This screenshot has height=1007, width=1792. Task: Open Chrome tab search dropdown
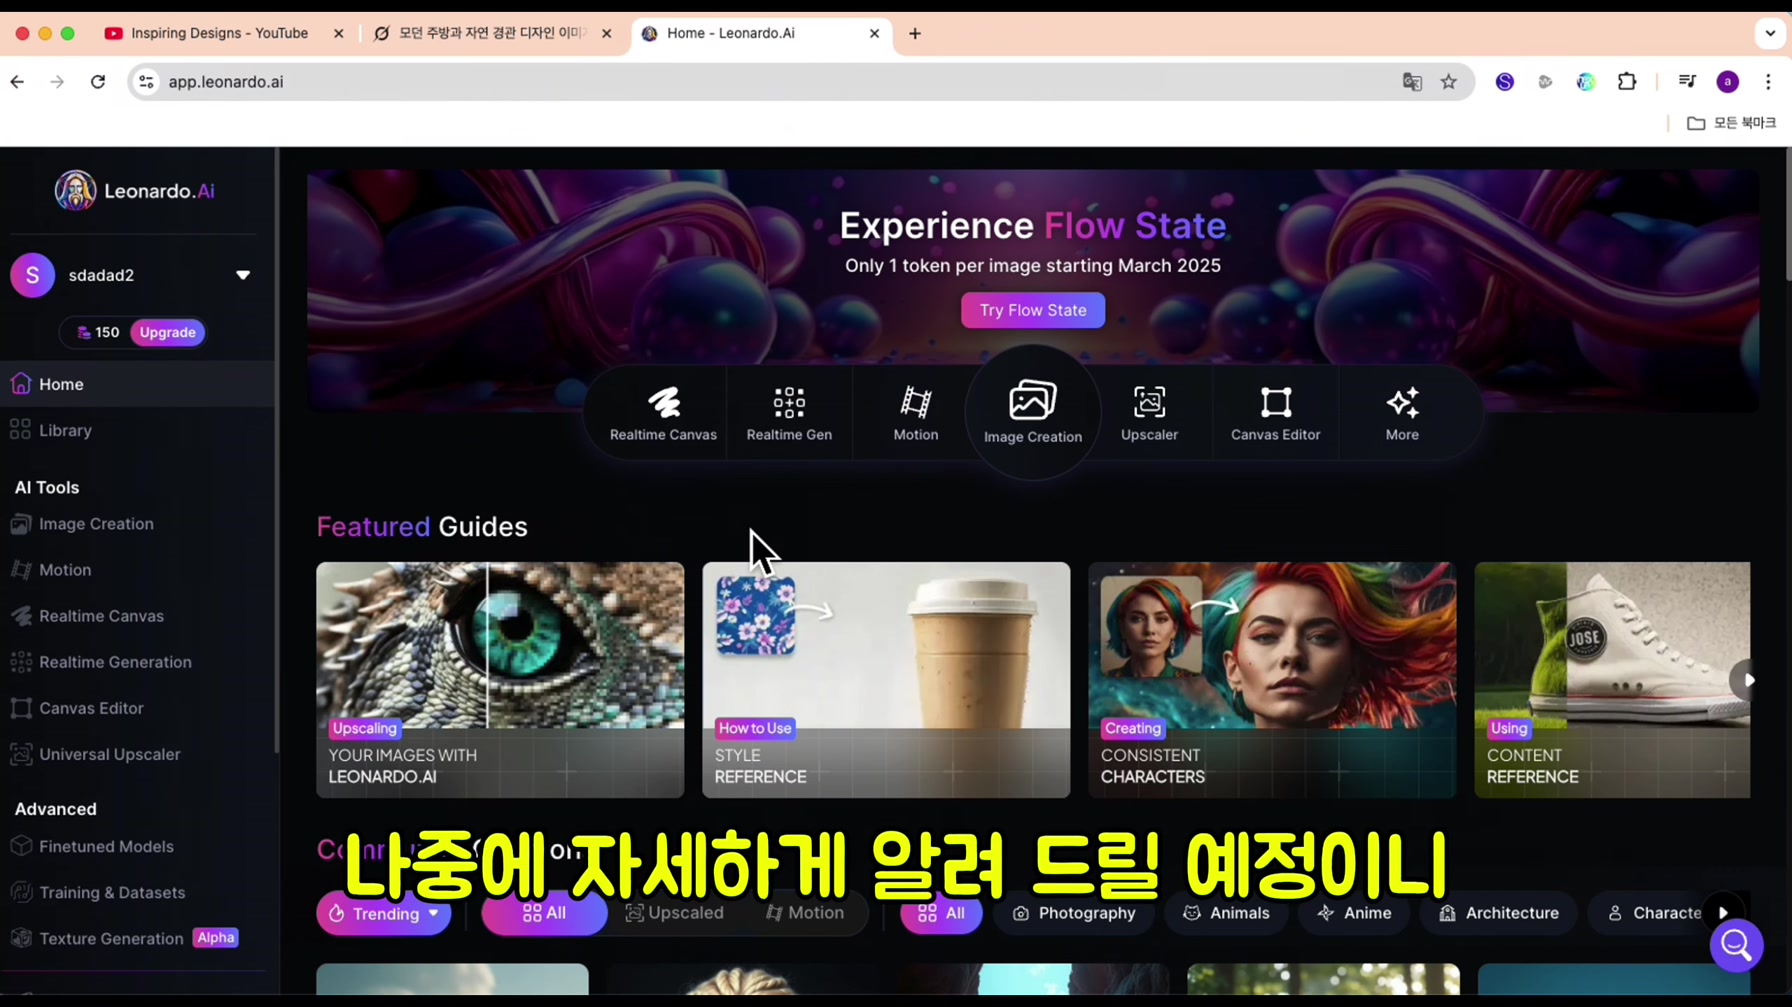(1770, 33)
